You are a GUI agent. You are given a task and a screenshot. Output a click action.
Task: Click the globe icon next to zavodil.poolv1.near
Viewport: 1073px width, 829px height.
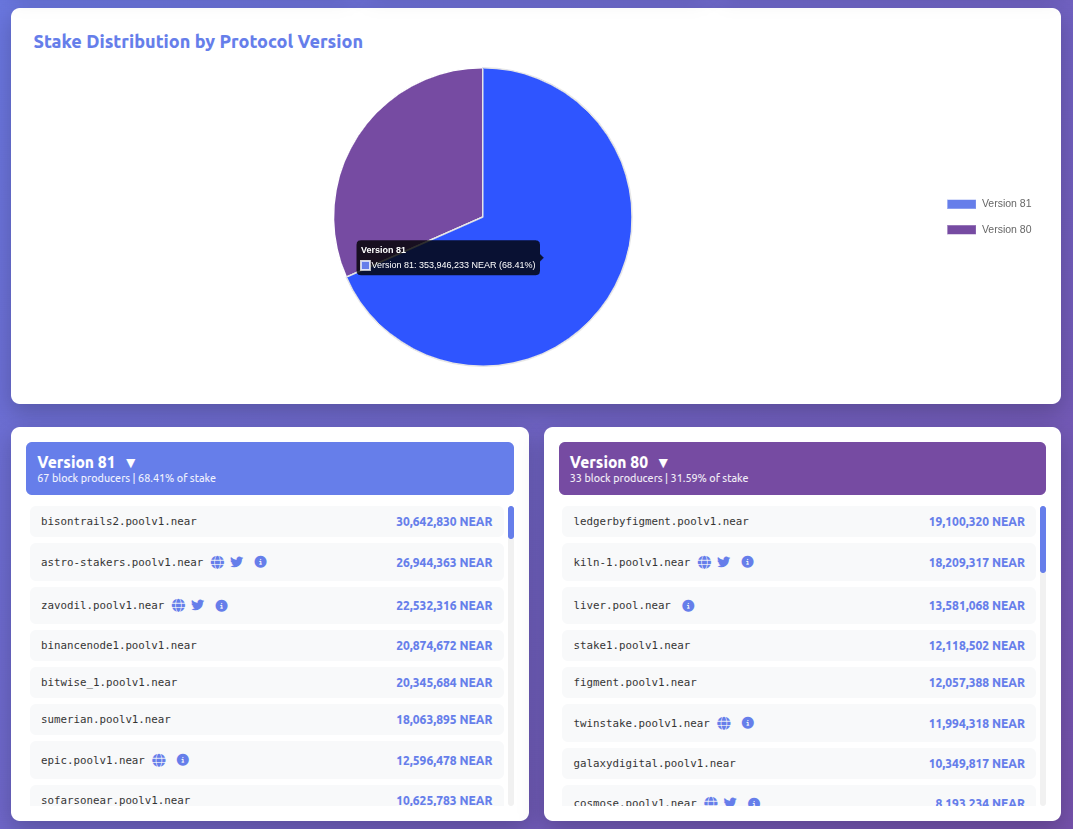coord(178,605)
